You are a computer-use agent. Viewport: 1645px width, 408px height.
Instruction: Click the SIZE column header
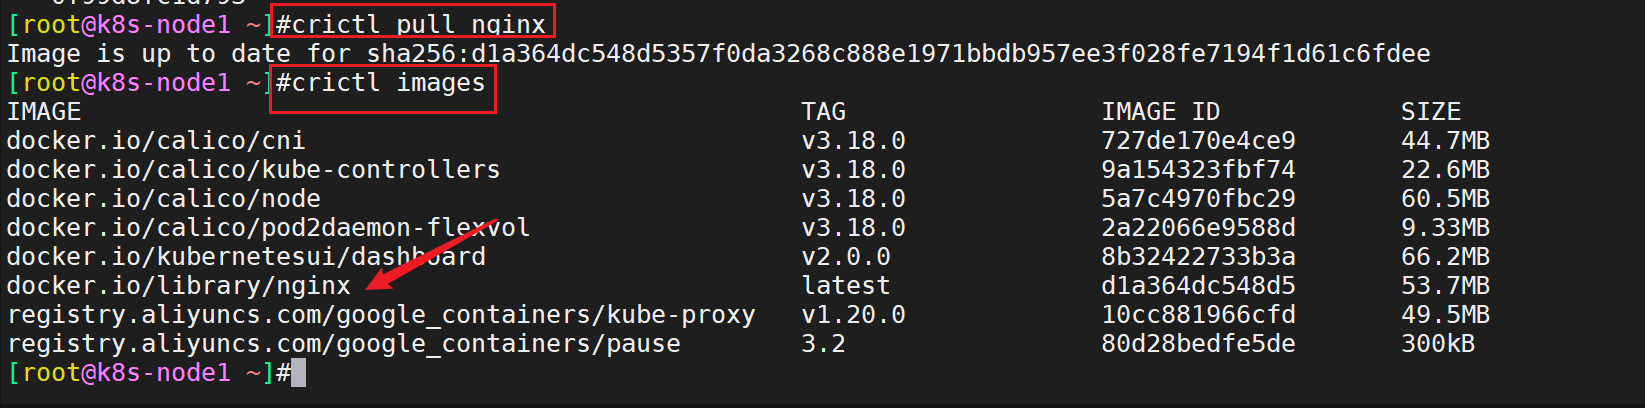(x=1431, y=111)
